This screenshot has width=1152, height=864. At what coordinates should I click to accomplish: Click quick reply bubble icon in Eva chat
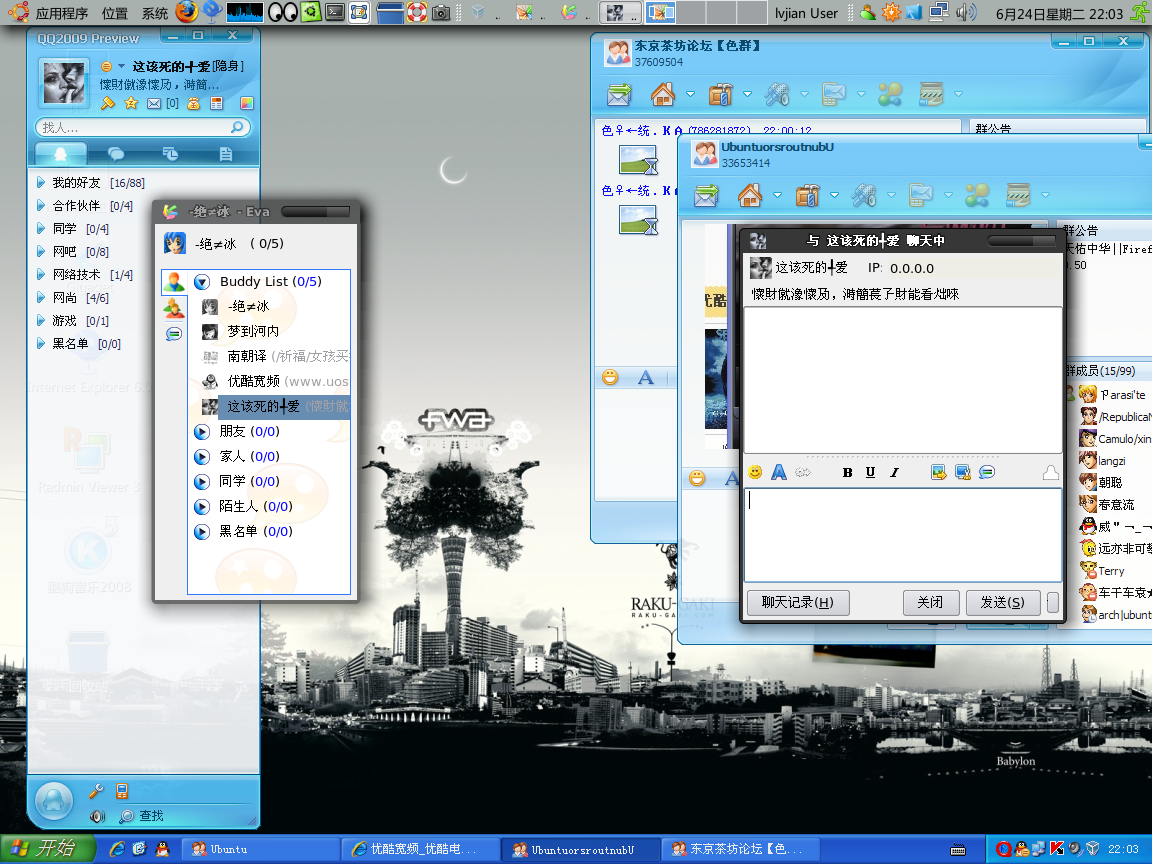(x=987, y=472)
